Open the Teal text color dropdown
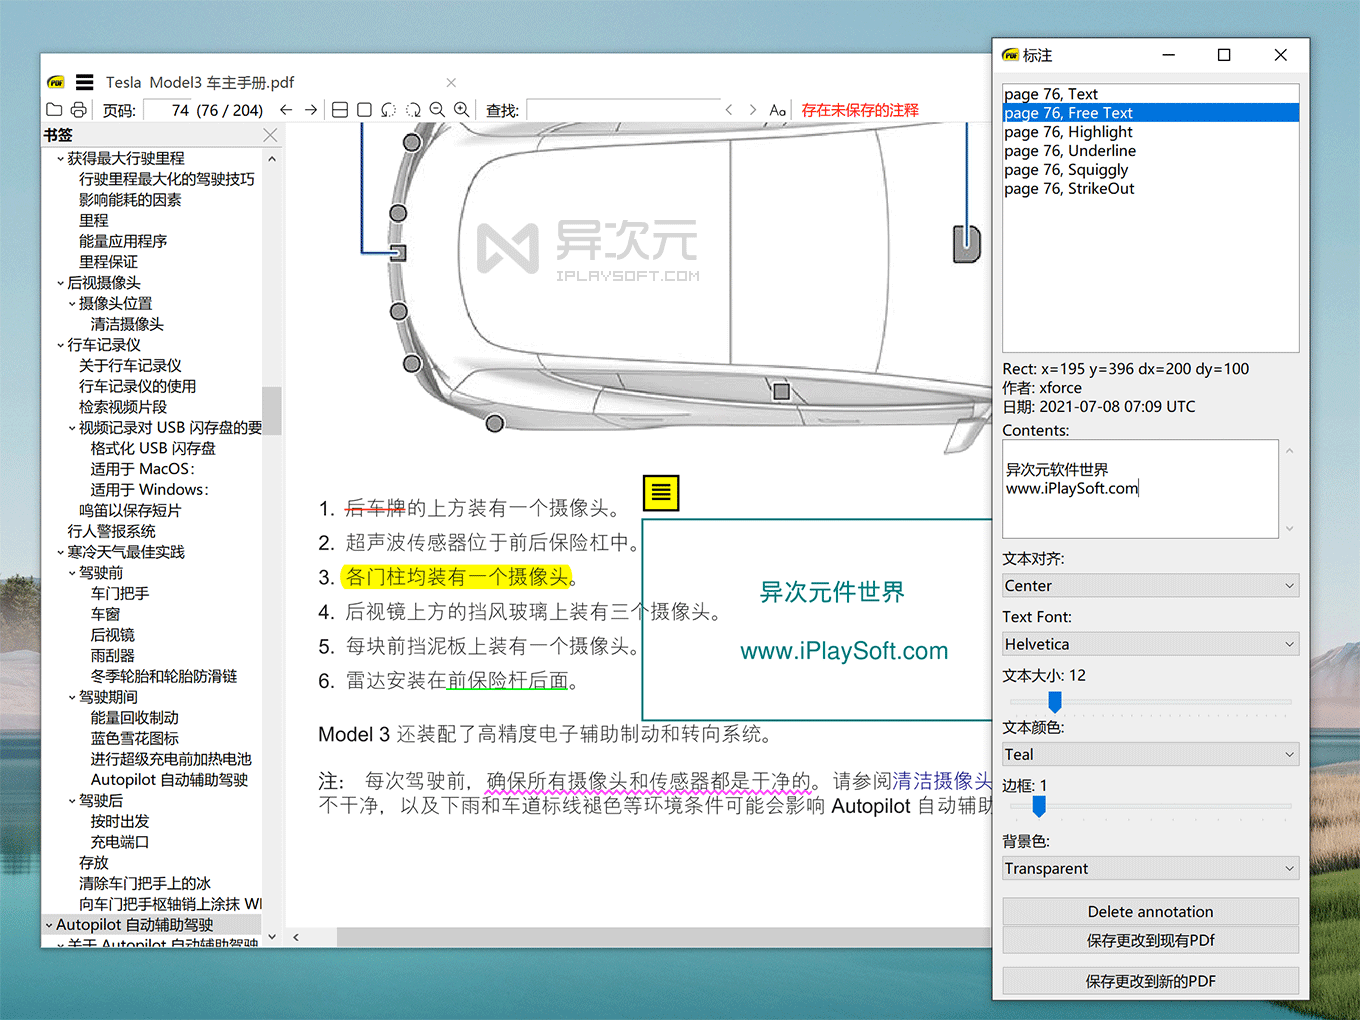Viewport: 1360px width, 1020px height. pyautogui.click(x=1150, y=755)
